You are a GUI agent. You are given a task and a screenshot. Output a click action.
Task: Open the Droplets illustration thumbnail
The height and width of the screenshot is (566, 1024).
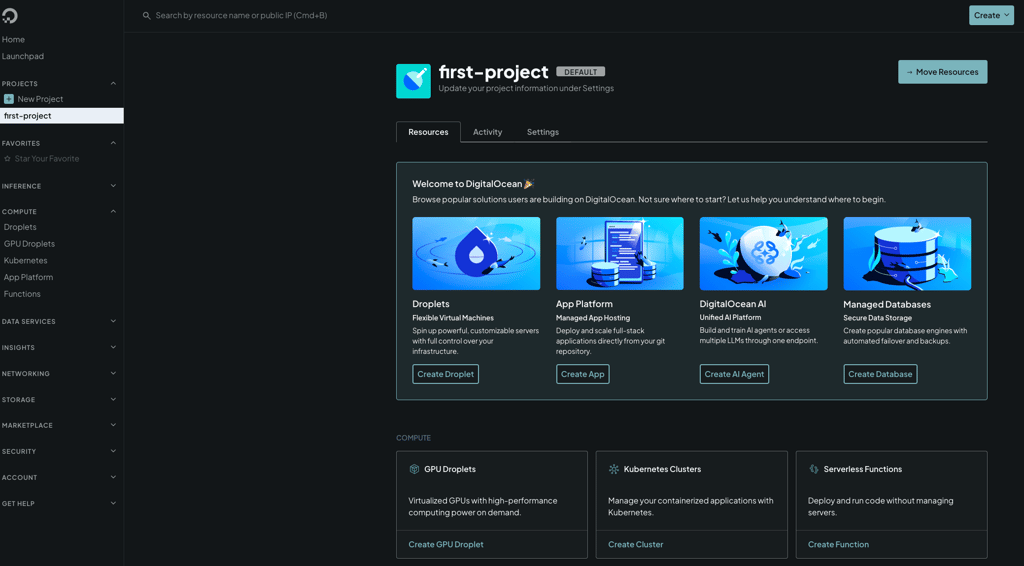[x=476, y=253]
